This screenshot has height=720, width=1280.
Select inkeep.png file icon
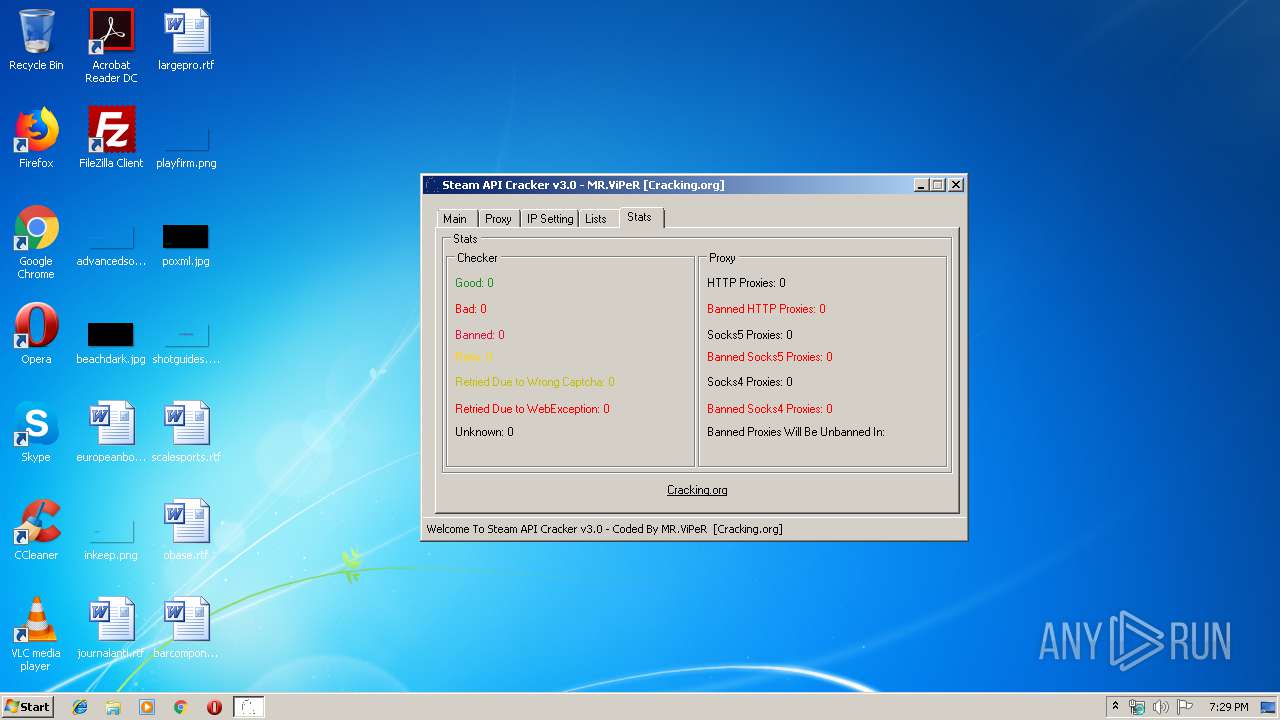pyautogui.click(x=111, y=536)
